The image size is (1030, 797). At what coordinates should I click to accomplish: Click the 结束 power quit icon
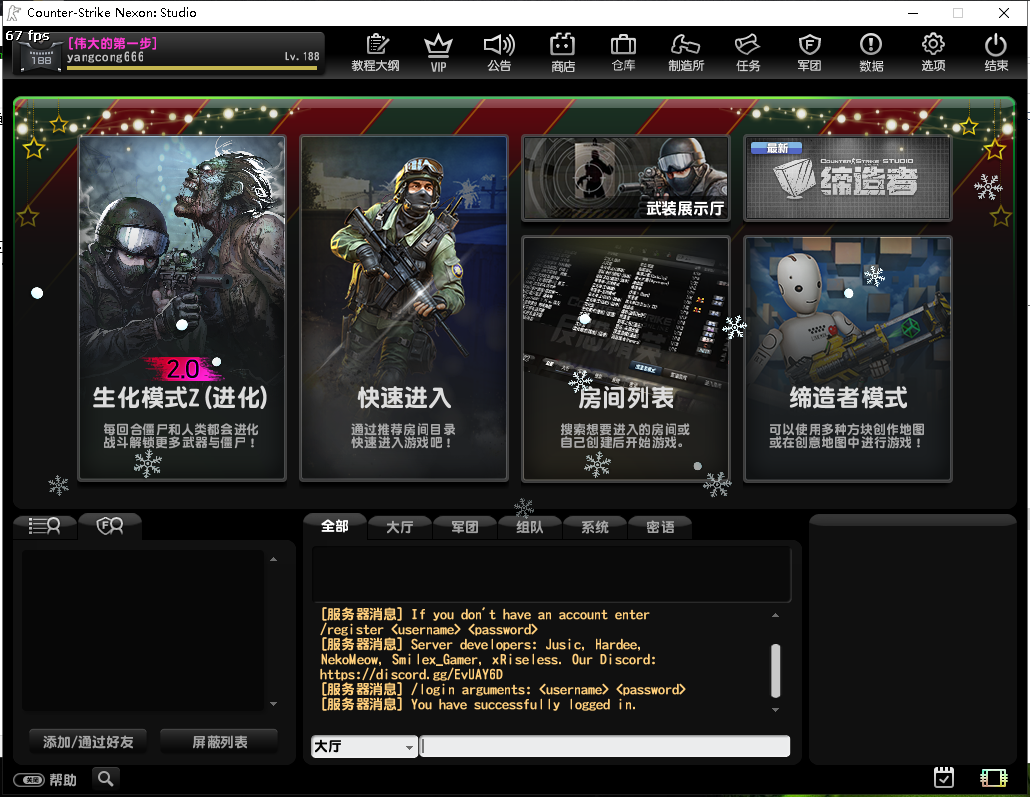point(996,53)
